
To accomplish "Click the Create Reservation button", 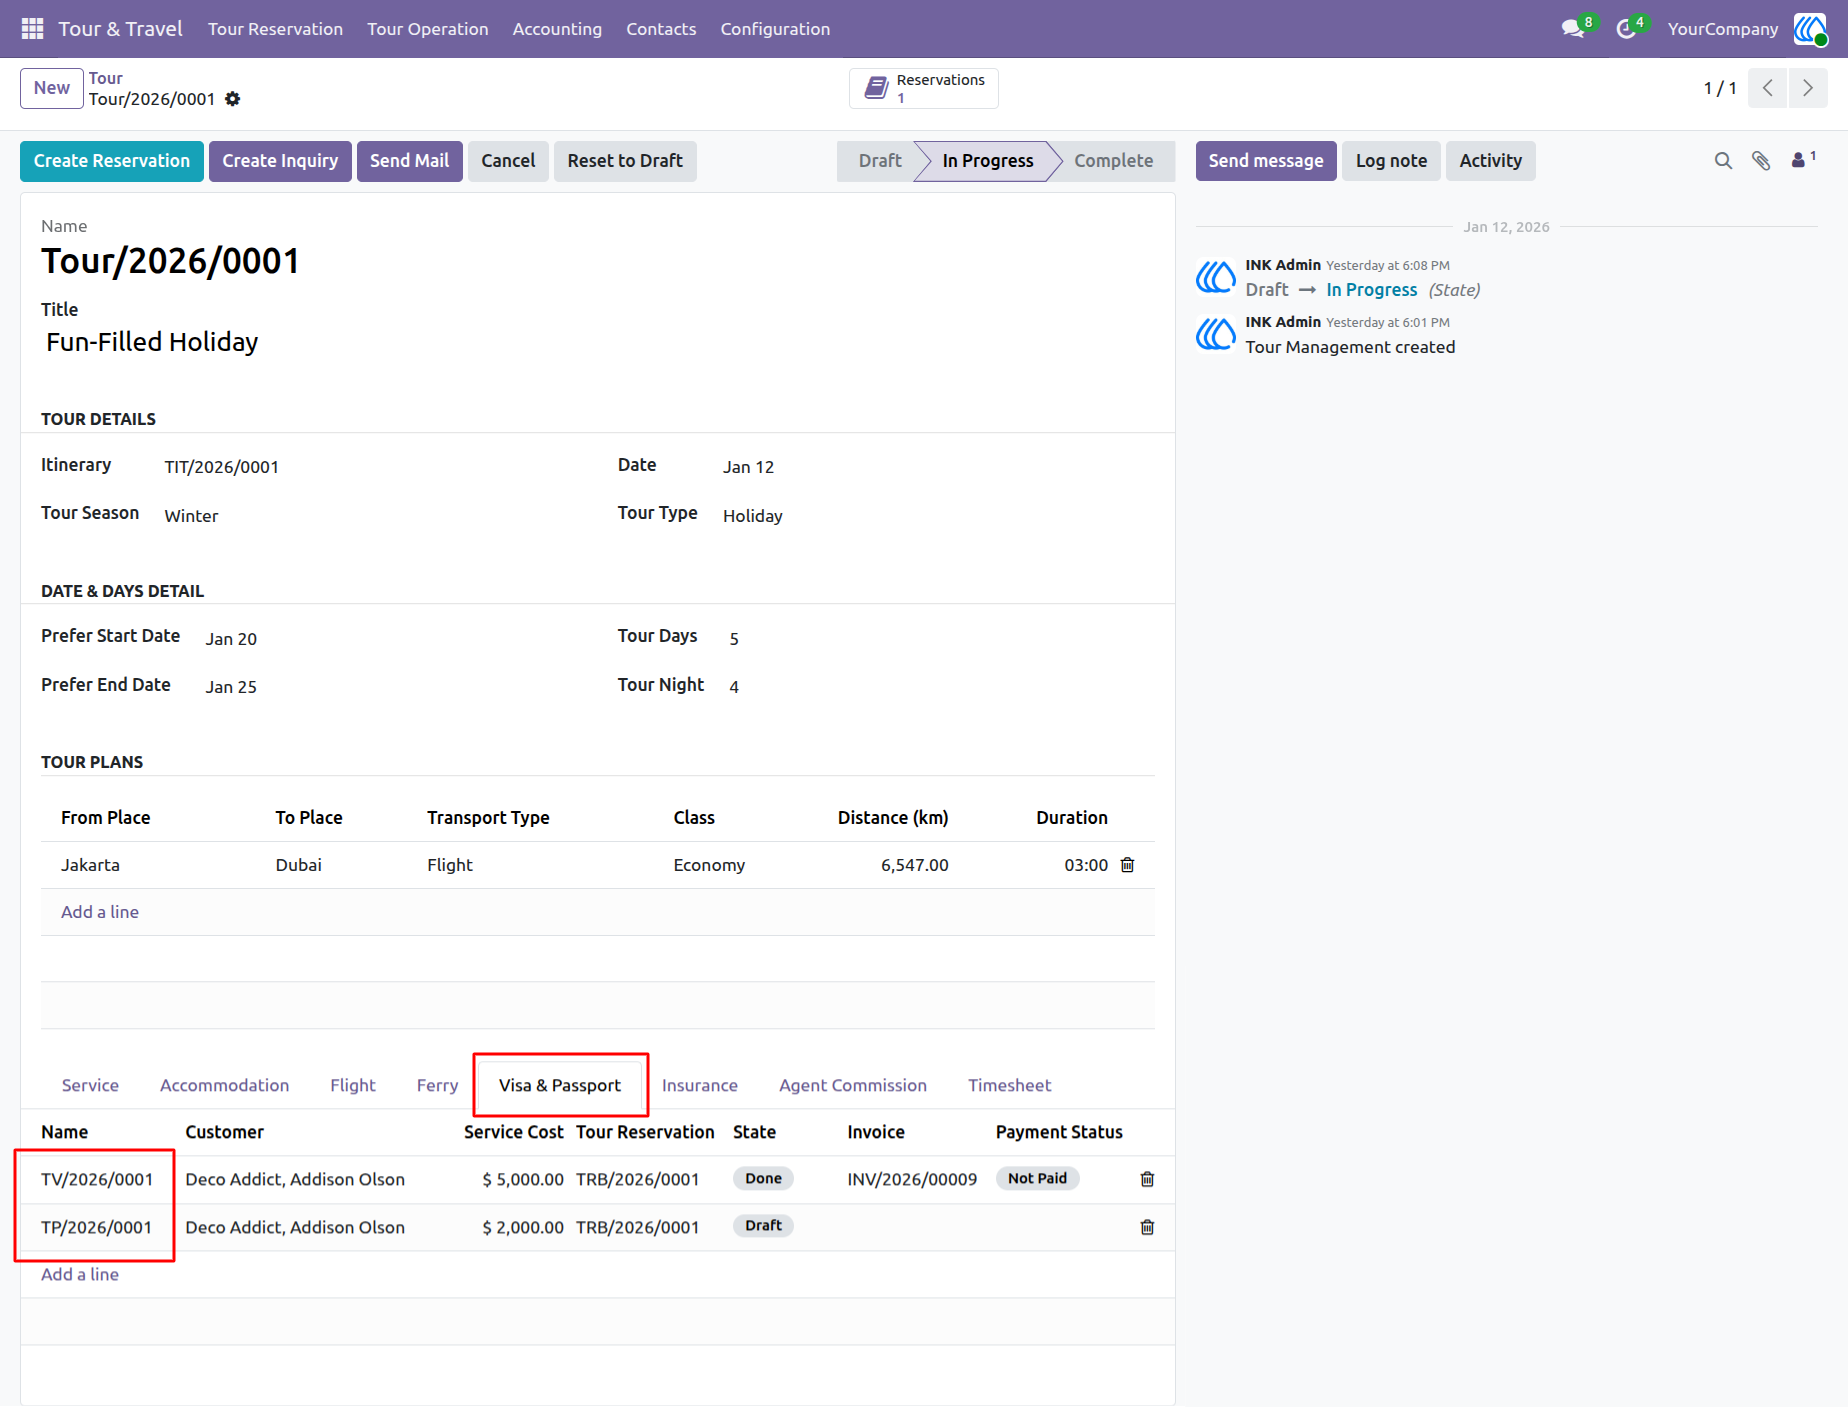I will [x=112, y=161].
